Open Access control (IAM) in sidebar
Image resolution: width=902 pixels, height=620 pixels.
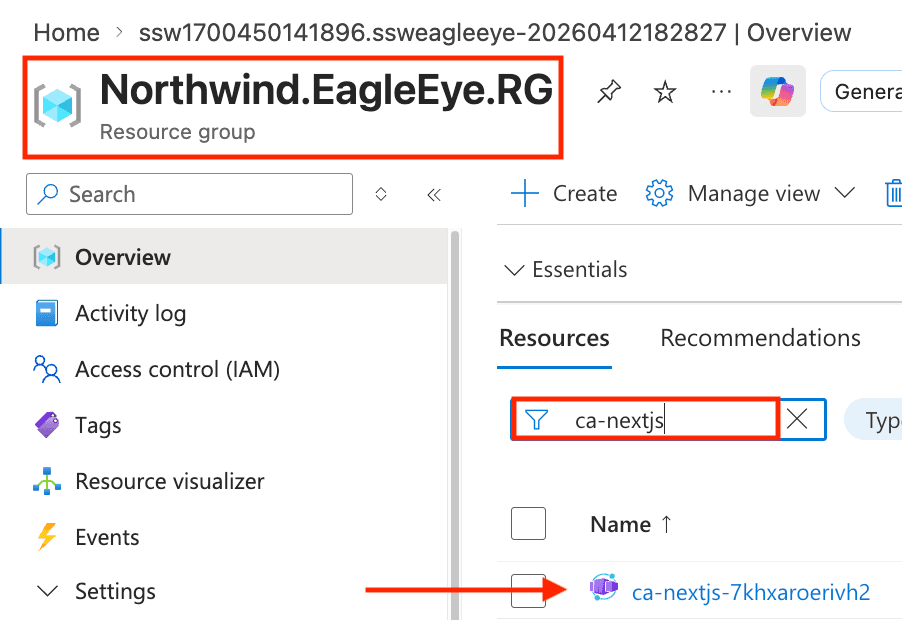(177, 369)
